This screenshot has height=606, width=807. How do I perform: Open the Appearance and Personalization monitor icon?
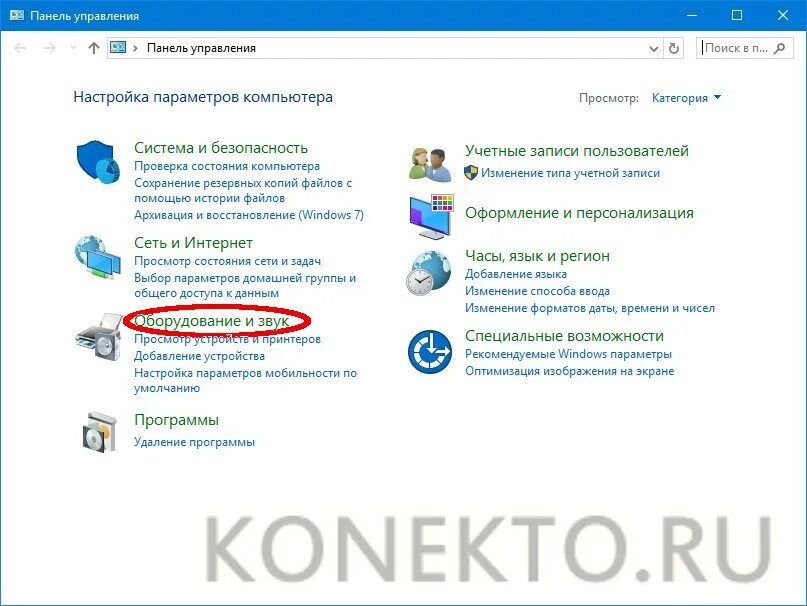click(431, 216)
